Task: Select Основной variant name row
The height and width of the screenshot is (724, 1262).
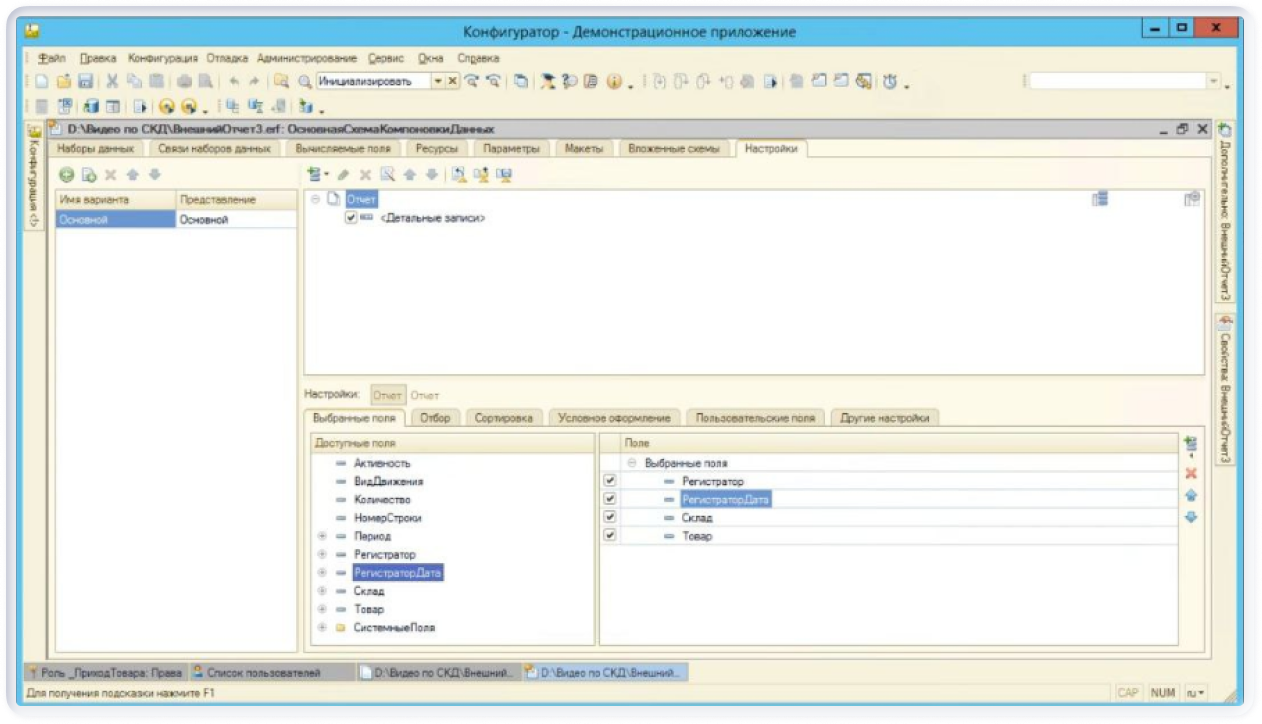Action: pos(116,220)
